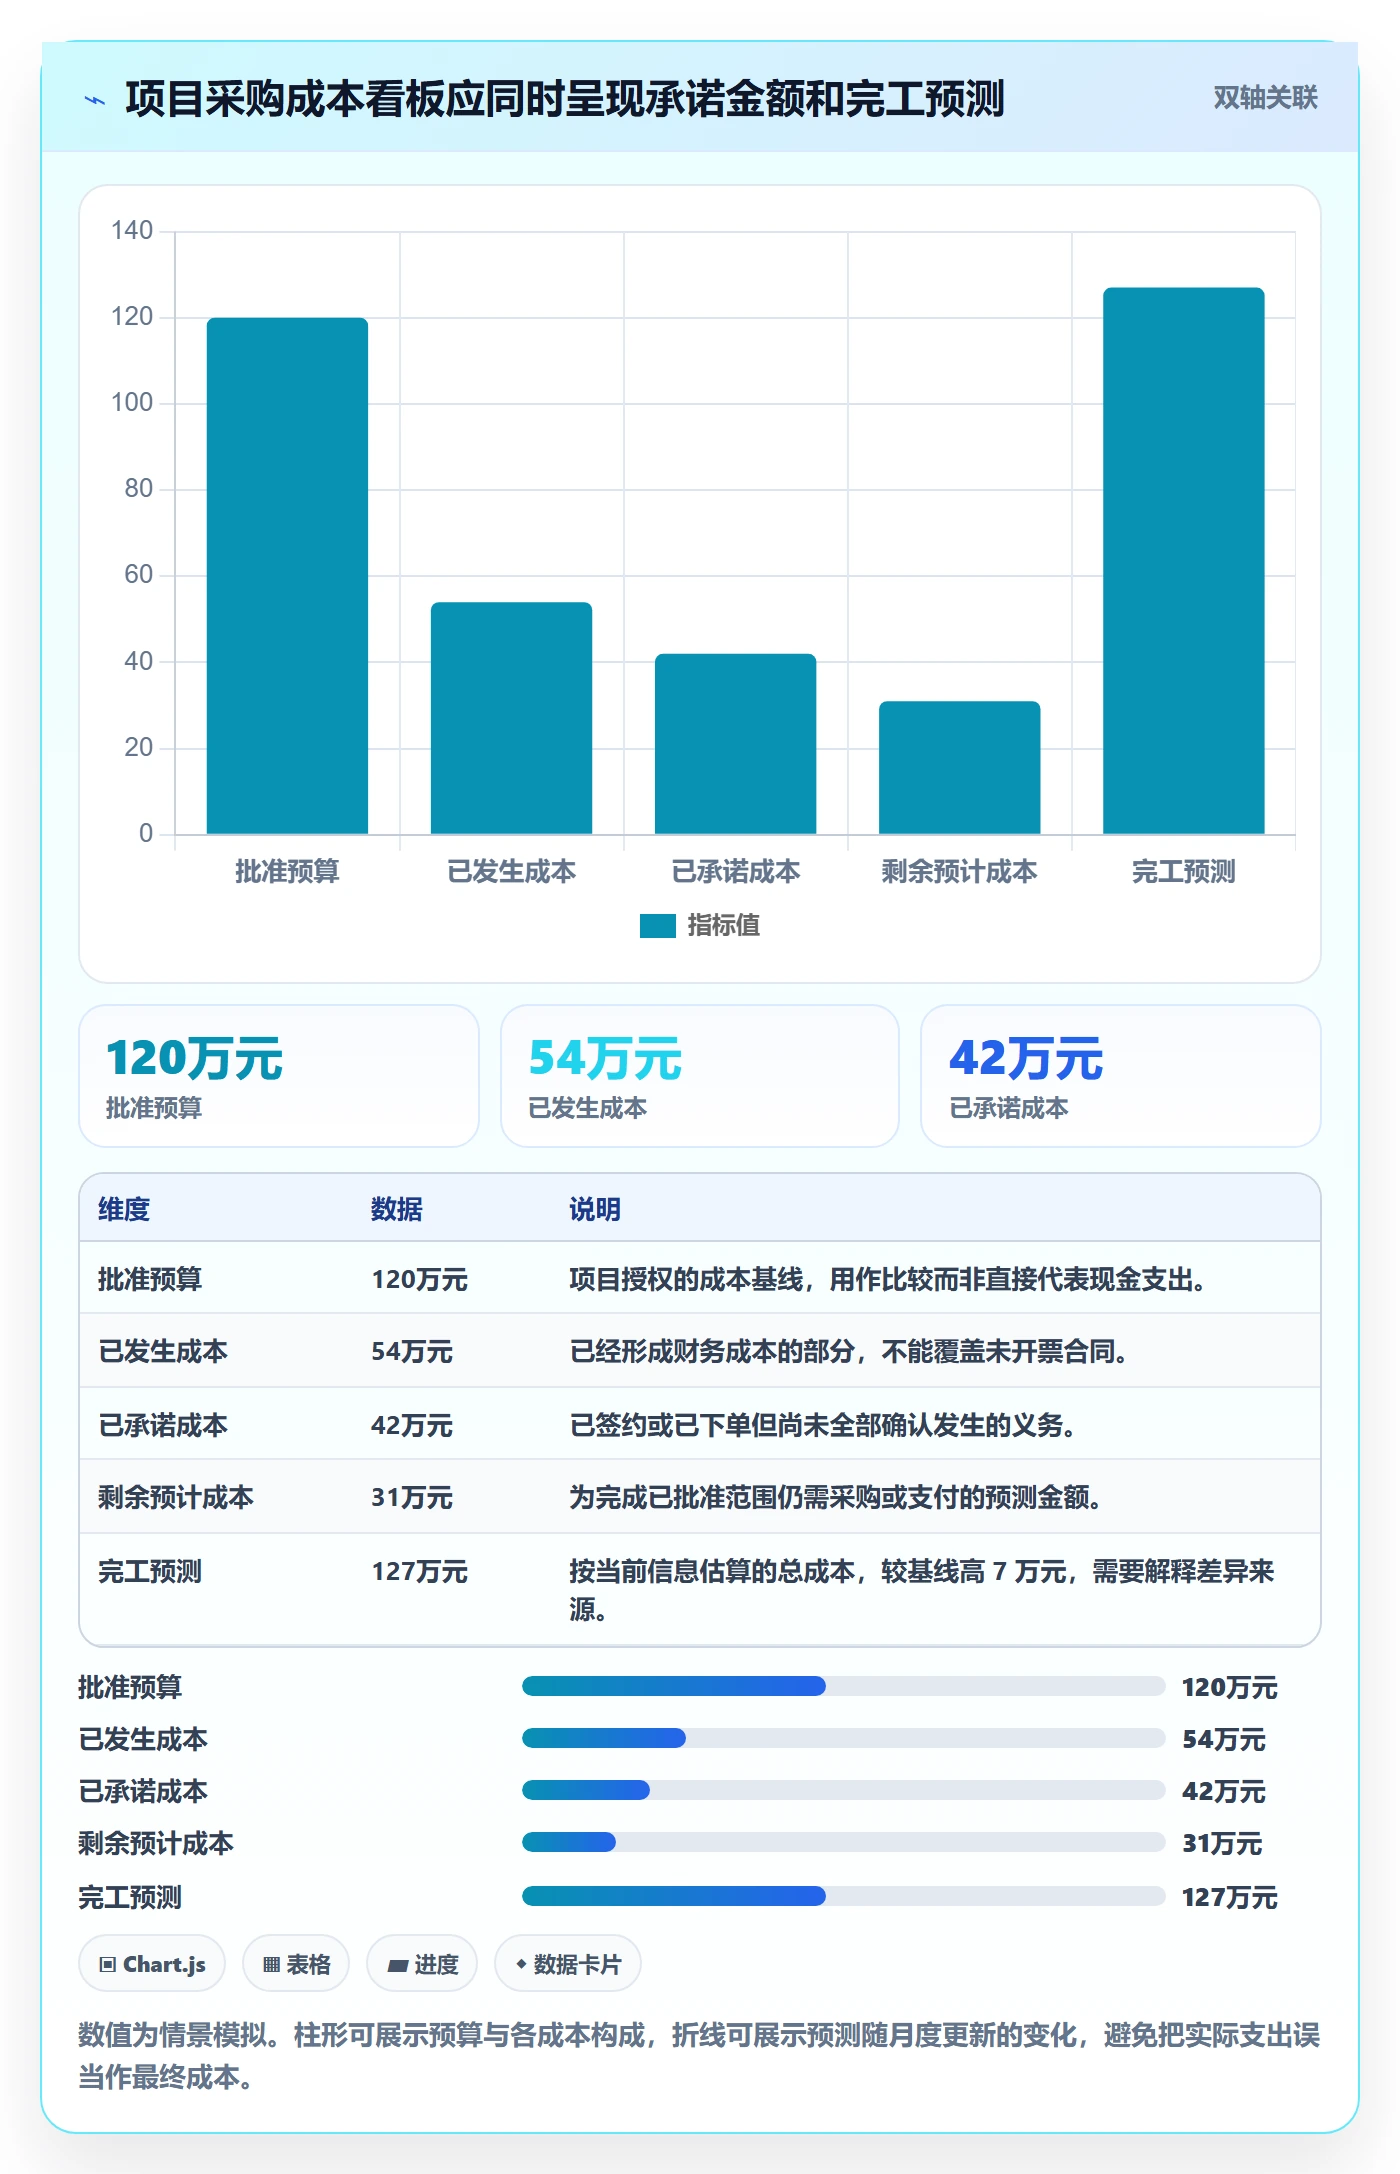Click the 批准预算 bar in the chart
Screen dimensions: 1400x2174
tap(287, 576)
